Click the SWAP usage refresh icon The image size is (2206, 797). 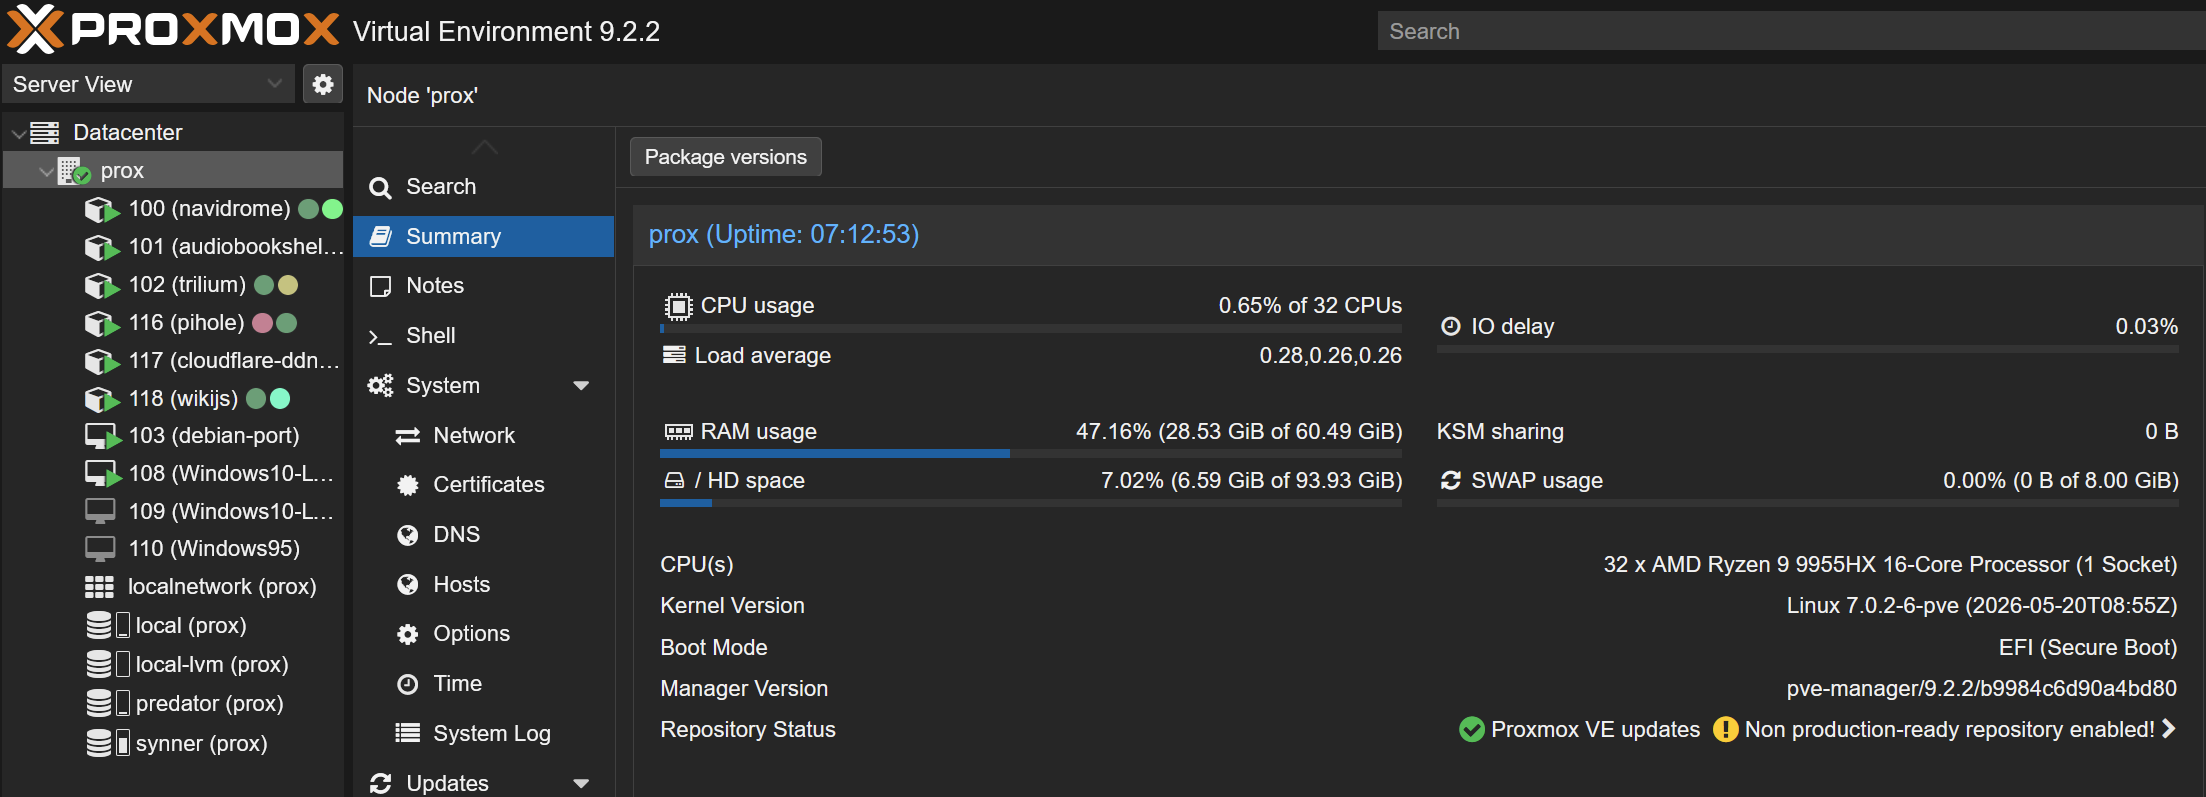click(x=1450, y=481)
